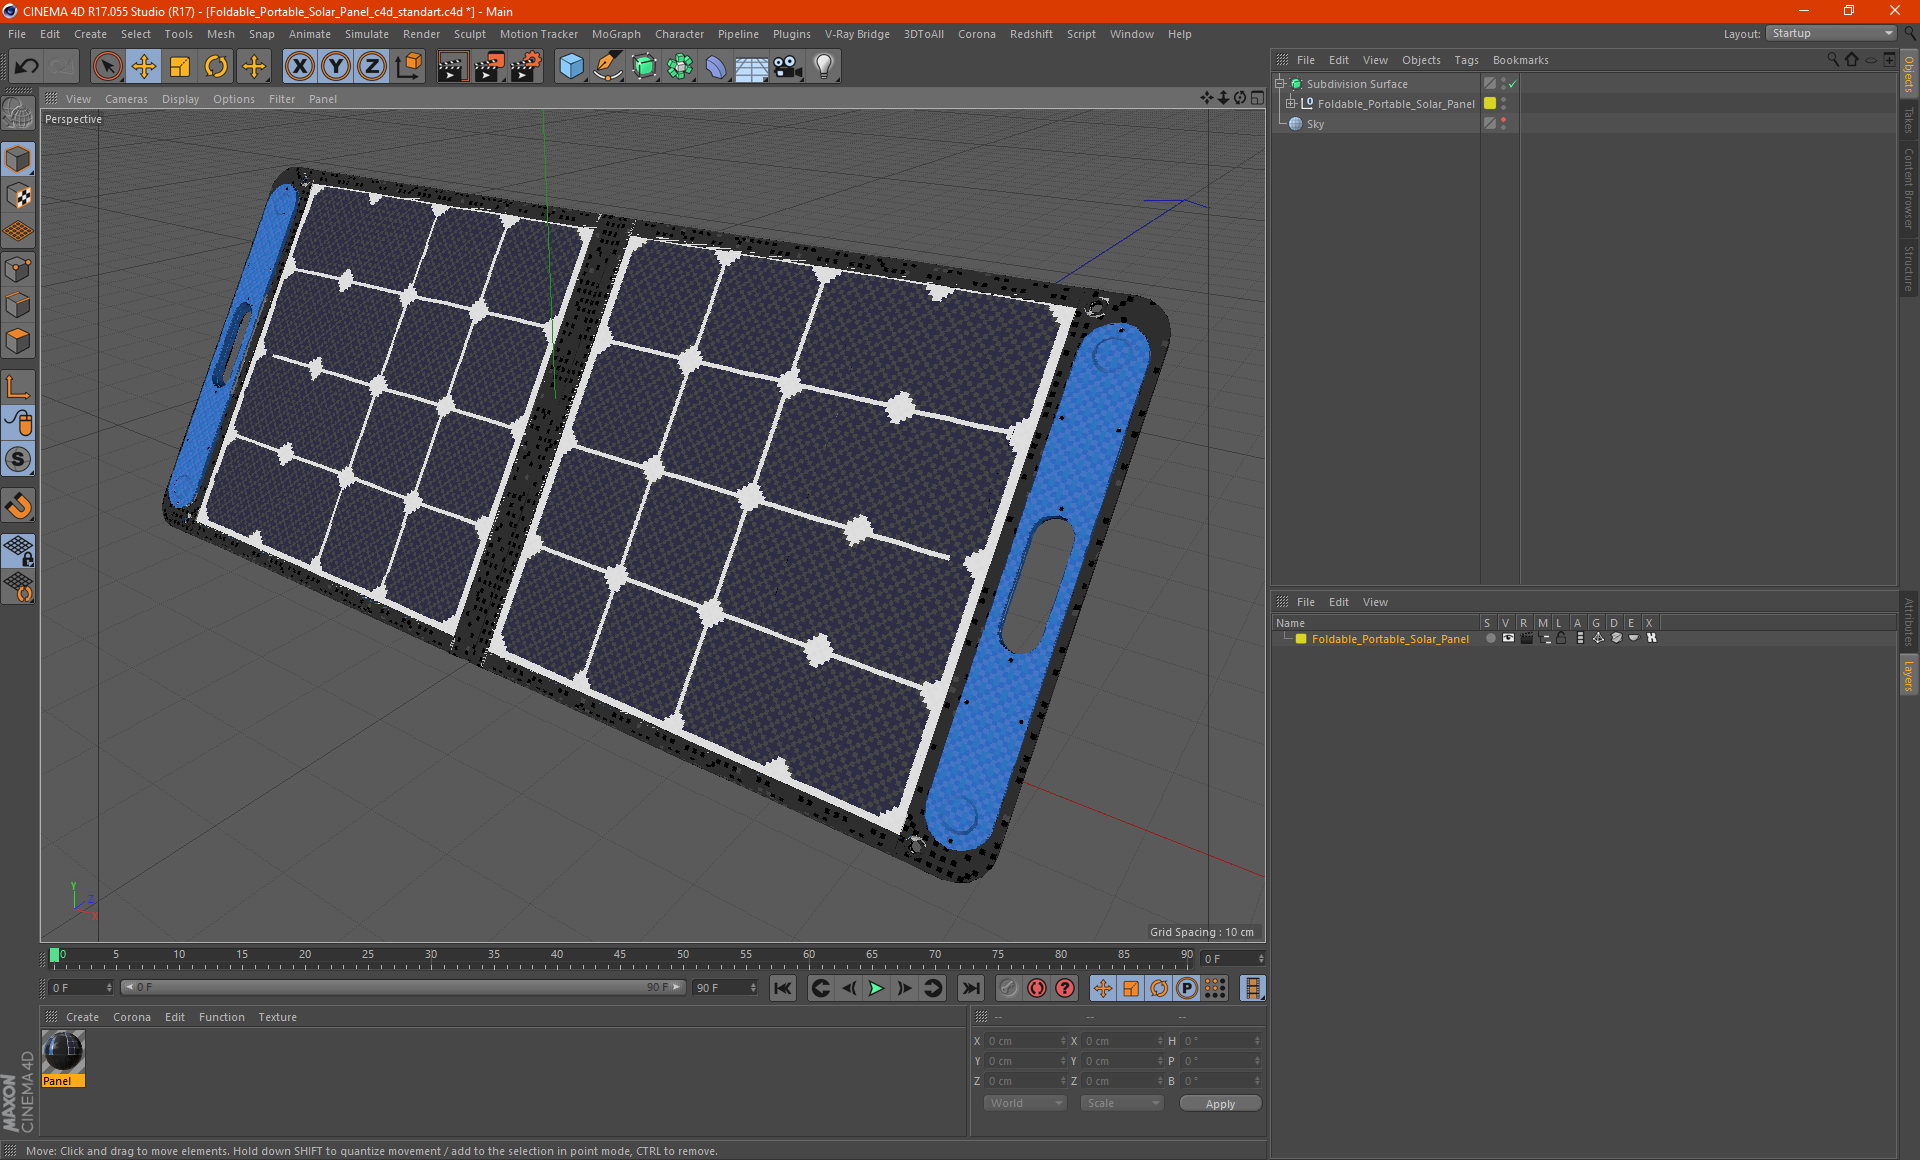Image resolution: width=1920 pixels, height=1160 pixels.
Task: Render the active view
Action: 452,67
